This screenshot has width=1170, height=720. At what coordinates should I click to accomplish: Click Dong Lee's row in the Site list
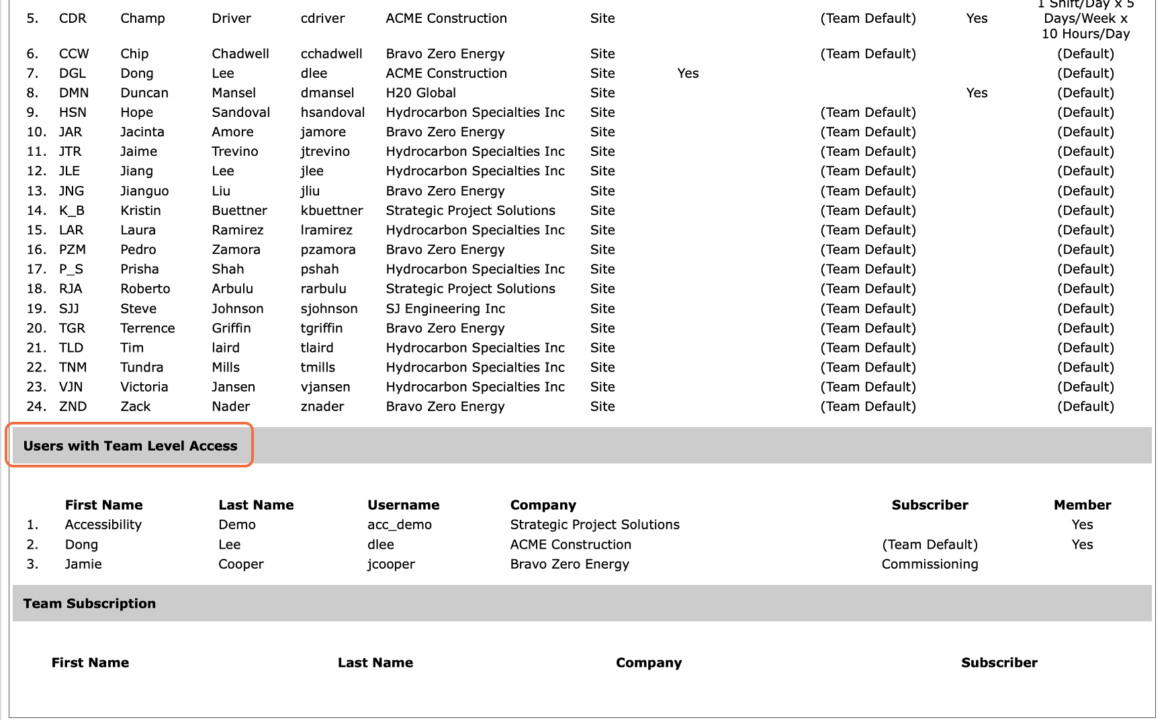[x=582, y=73]
